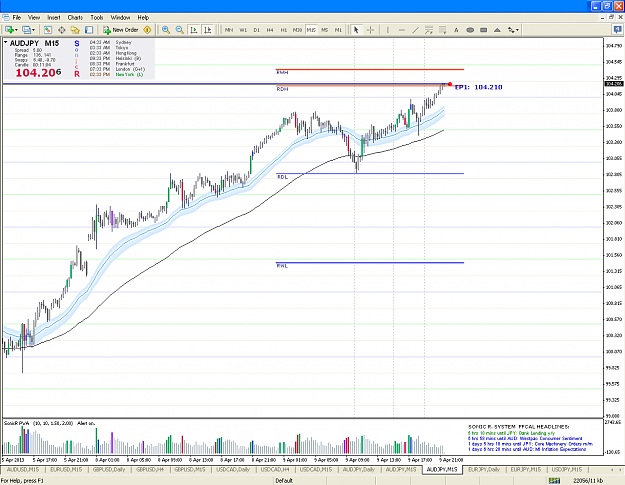Select the crosshair tool
Viewport: 625px width, 485px height.
370,30
